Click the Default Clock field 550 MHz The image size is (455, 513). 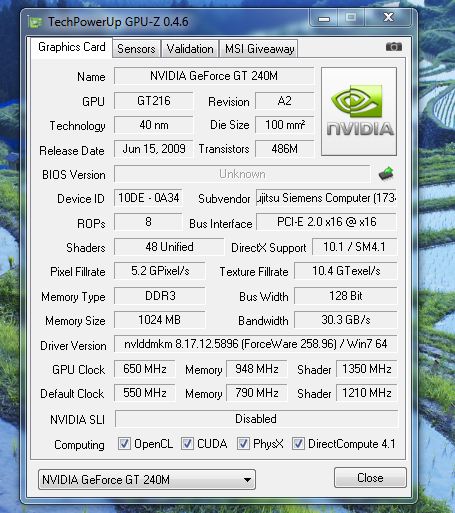point(145,393)
